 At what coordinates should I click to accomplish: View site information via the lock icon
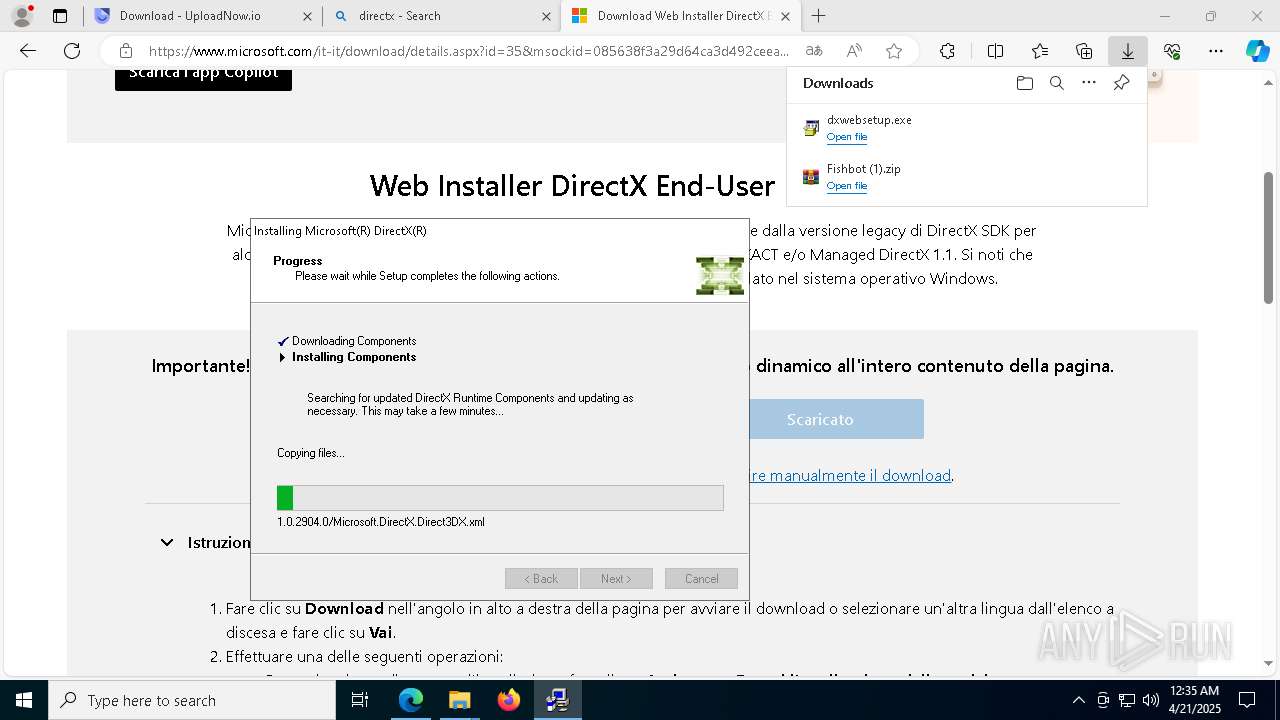tap(126, 51)
